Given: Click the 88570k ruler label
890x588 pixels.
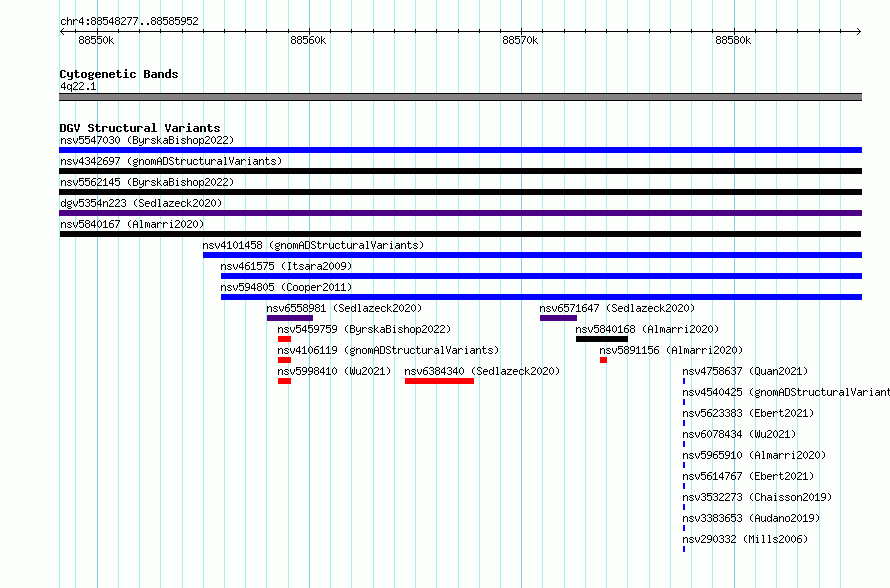Looking at the screenshot, I should 520,40.
